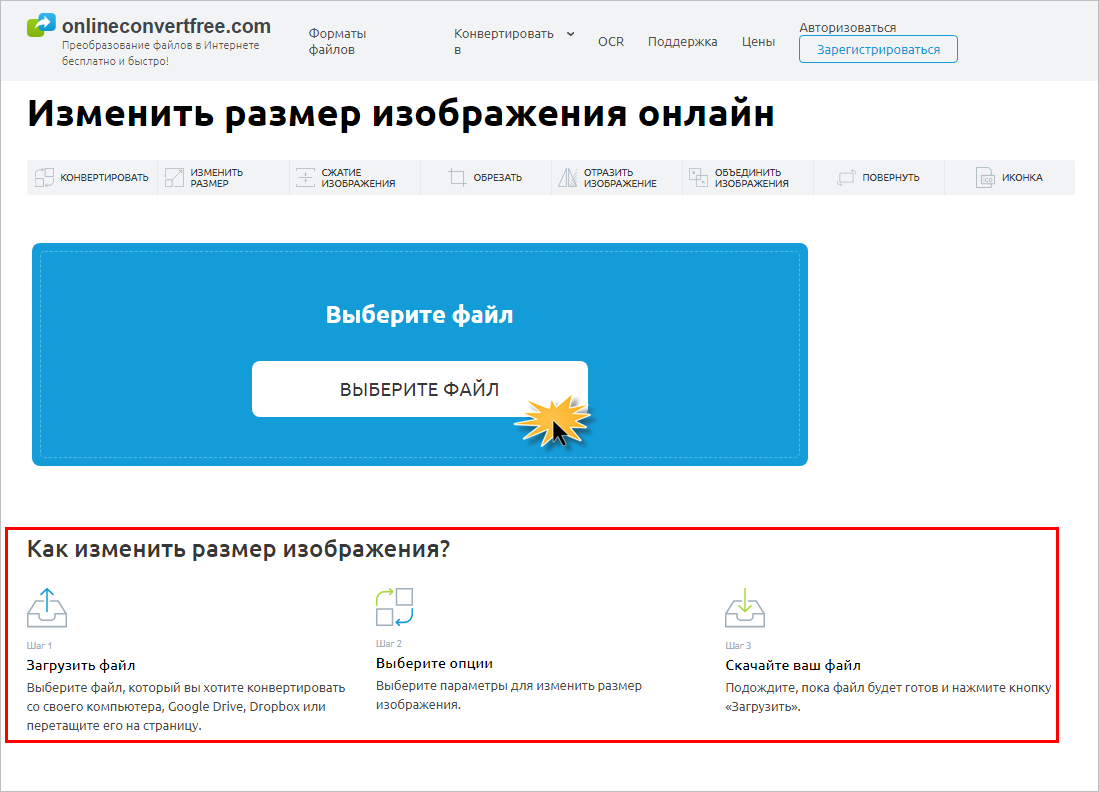Select the Сжатие изображения tab label
Viewport: 1099px width, 792px height.
tap(358, 177)
